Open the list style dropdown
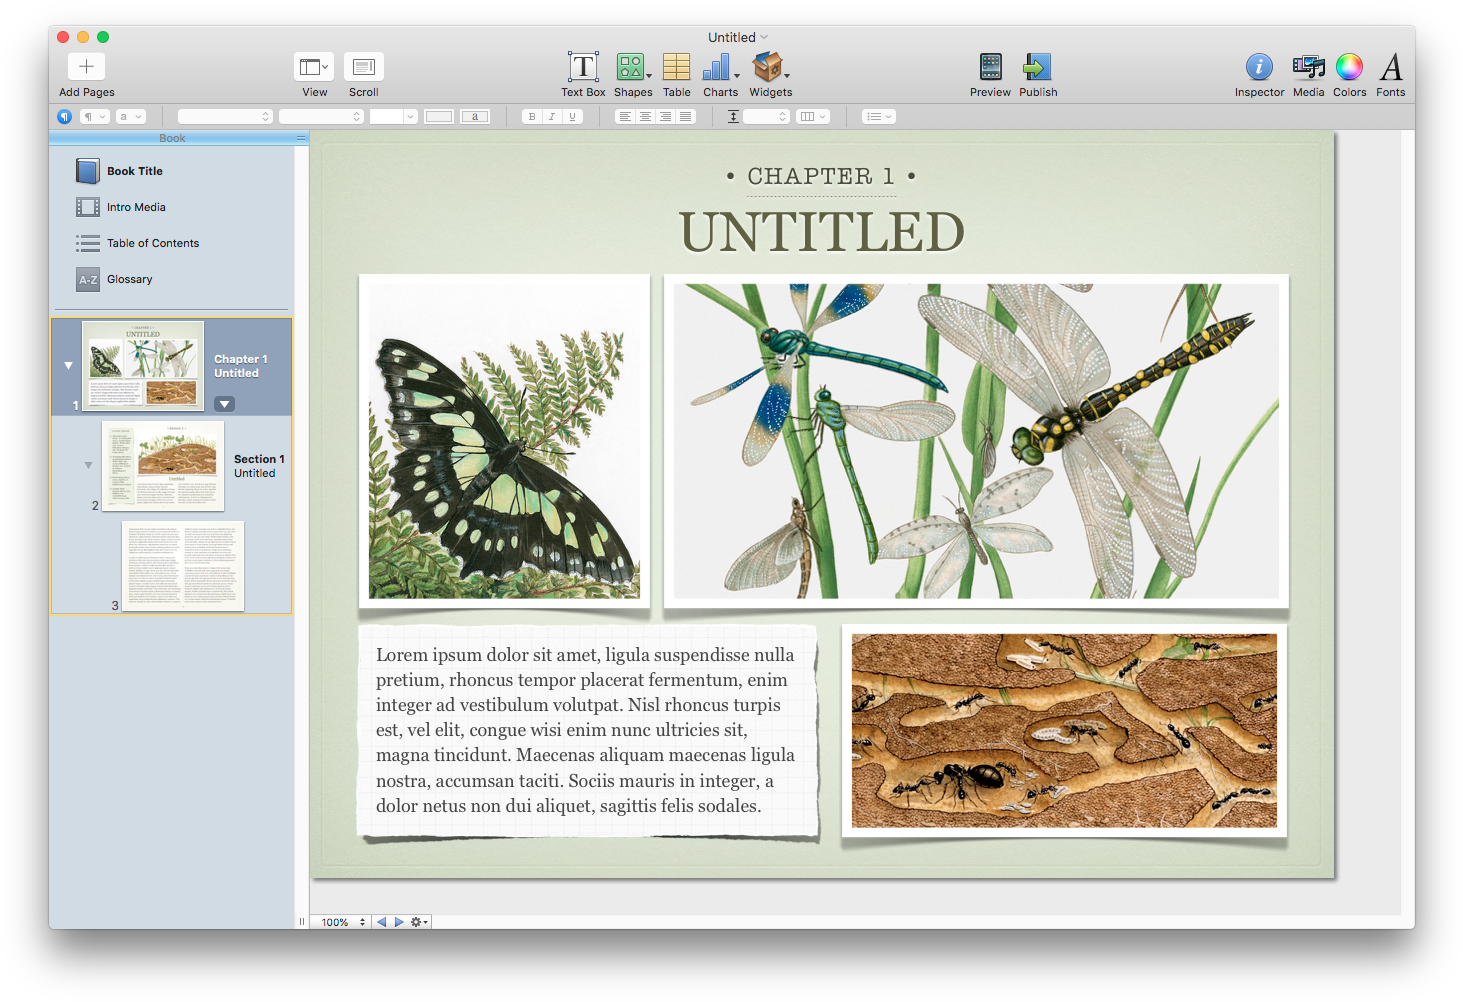The height and width of the screenshot is (1002, 1463). pyautogui.click(x=878, y=116)
